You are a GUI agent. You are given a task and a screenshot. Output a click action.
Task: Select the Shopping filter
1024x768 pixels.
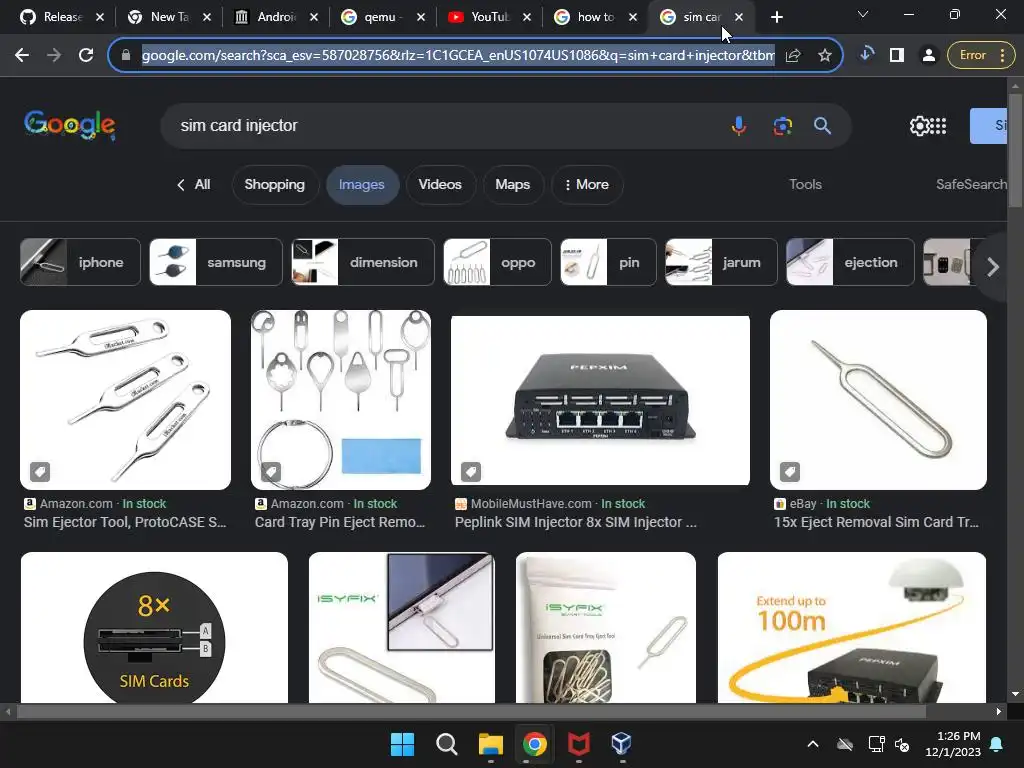coord(274,185)
